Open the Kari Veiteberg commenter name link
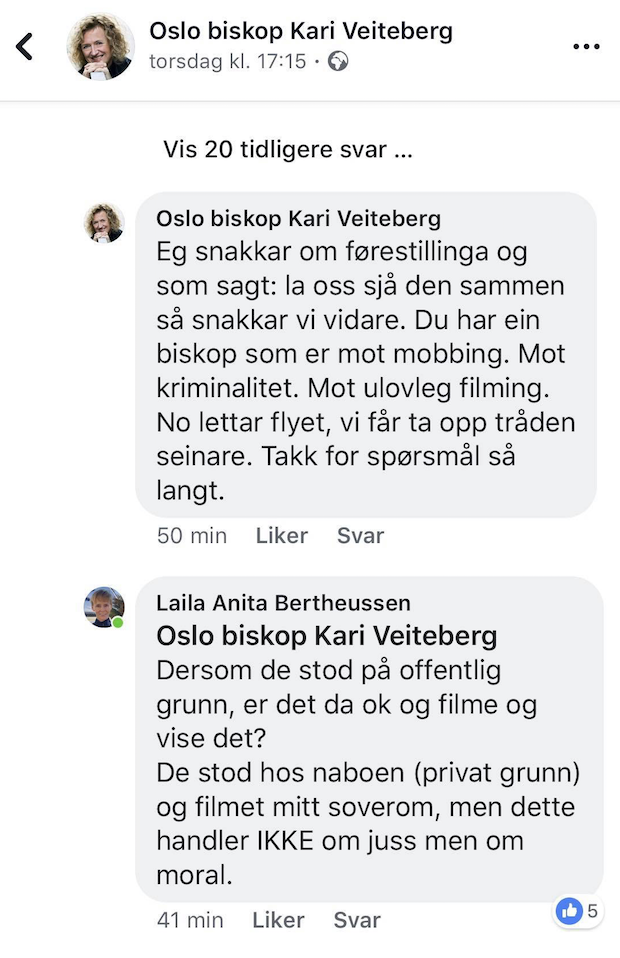Viewport: 620px width, 958px height. (298, 219)
